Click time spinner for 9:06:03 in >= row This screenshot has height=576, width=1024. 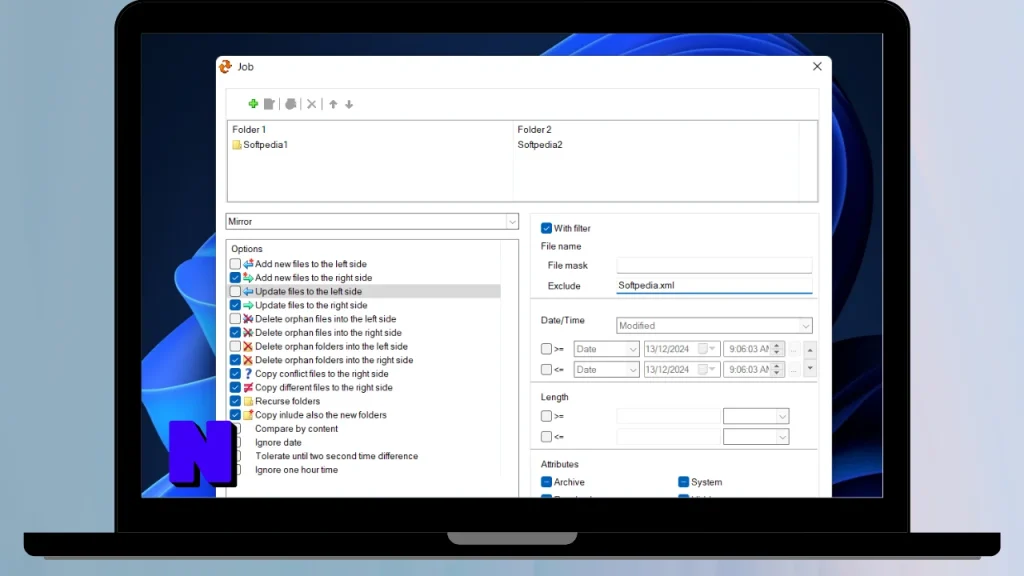(x=777, y=349)
